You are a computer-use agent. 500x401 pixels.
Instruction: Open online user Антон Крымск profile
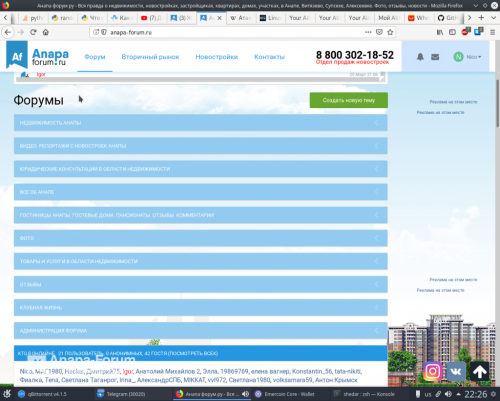pos(336,380)
